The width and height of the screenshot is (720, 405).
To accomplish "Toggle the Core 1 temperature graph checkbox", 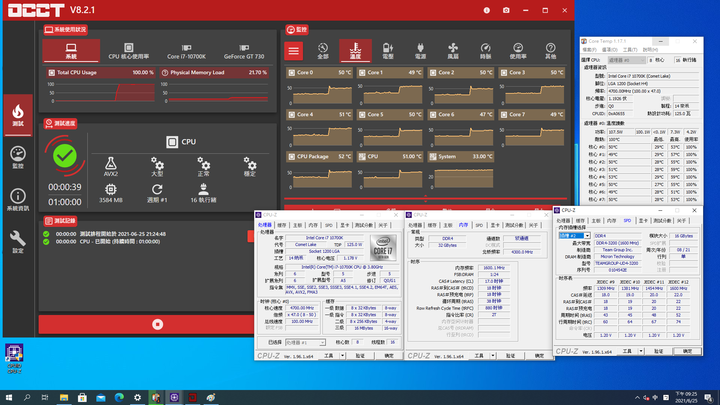I will coord(362,73).
